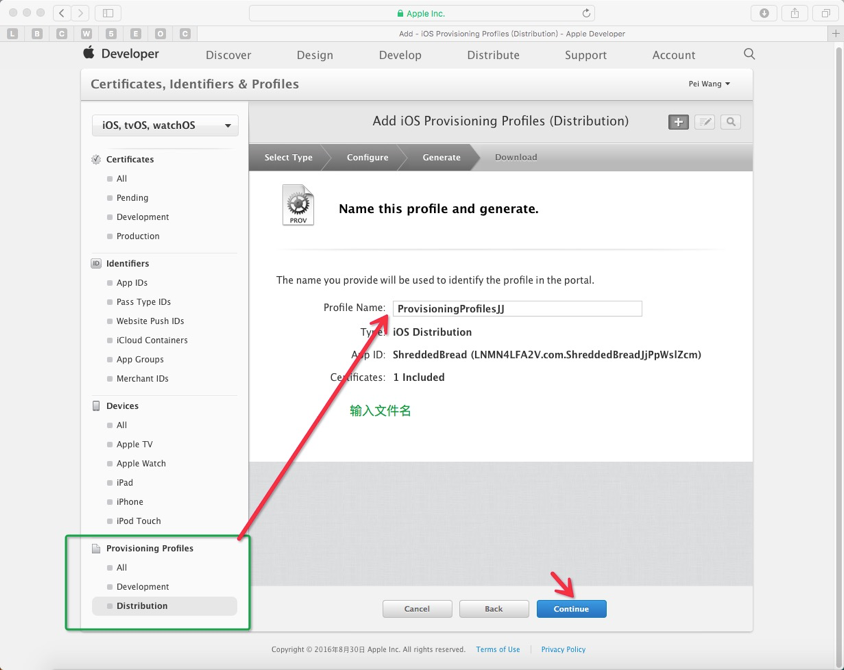Click the profile search magnifier icon
Screen dimensions: 844x670
730,122
